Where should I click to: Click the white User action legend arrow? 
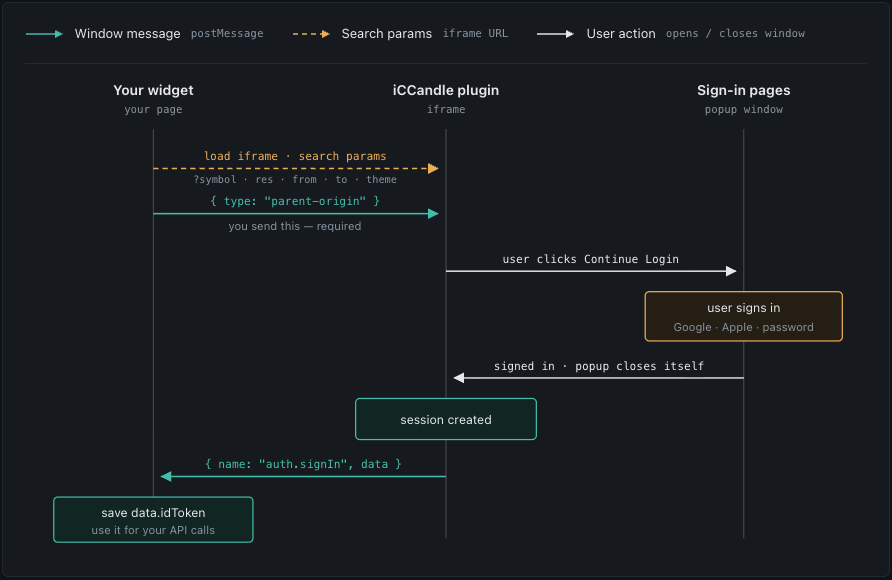555,34
